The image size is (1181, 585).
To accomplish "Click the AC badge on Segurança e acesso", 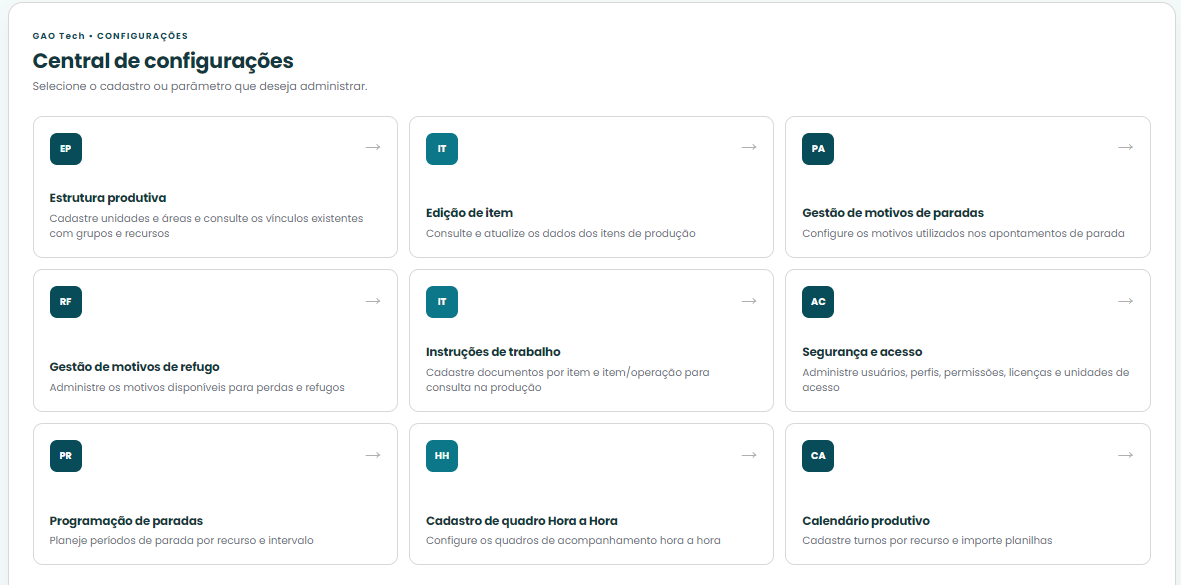I will tap(818, 302).
